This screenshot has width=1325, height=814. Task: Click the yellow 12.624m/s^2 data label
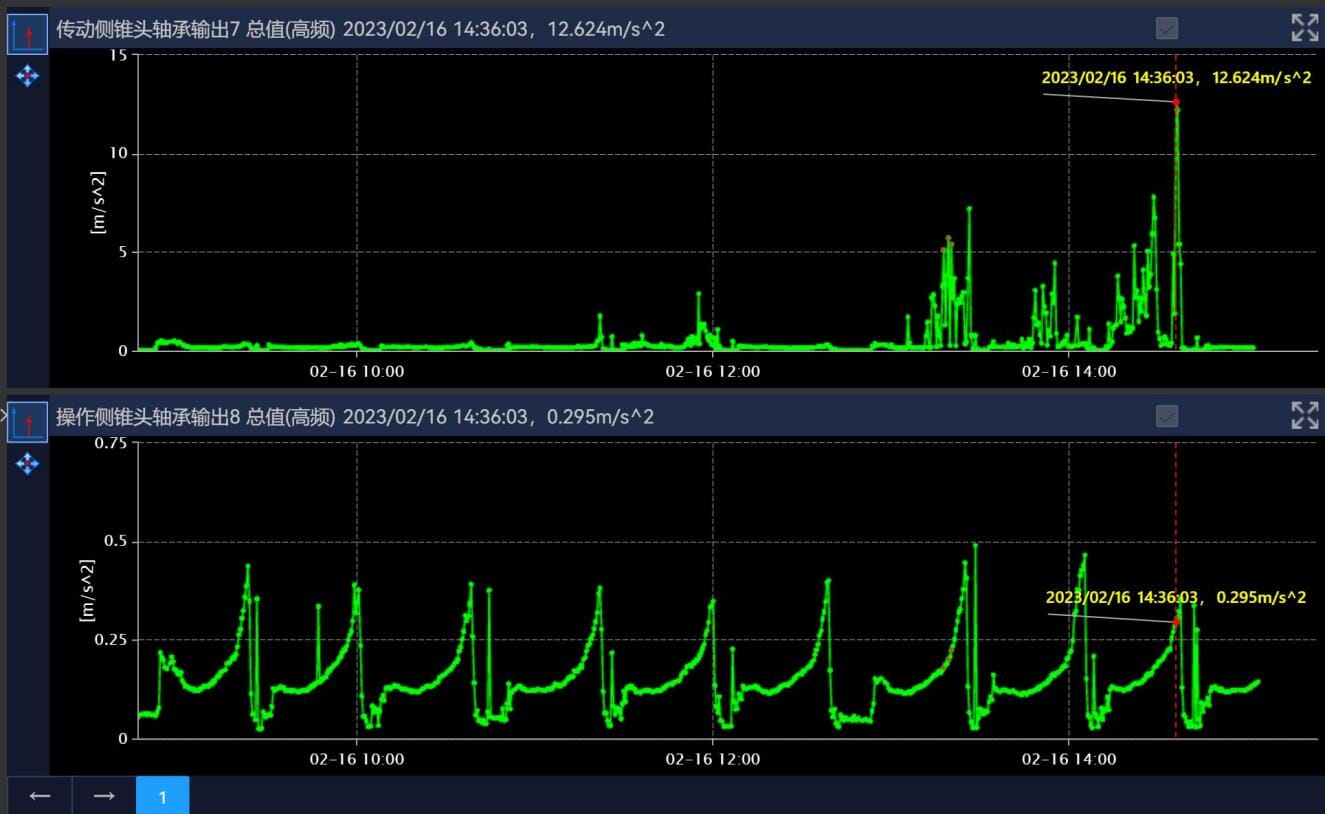pos(1176,78)
